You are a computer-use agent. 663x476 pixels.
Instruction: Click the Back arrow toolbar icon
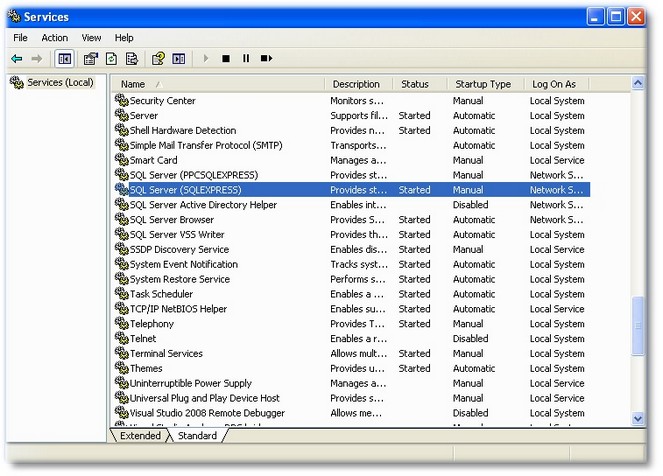pos(16,58)
